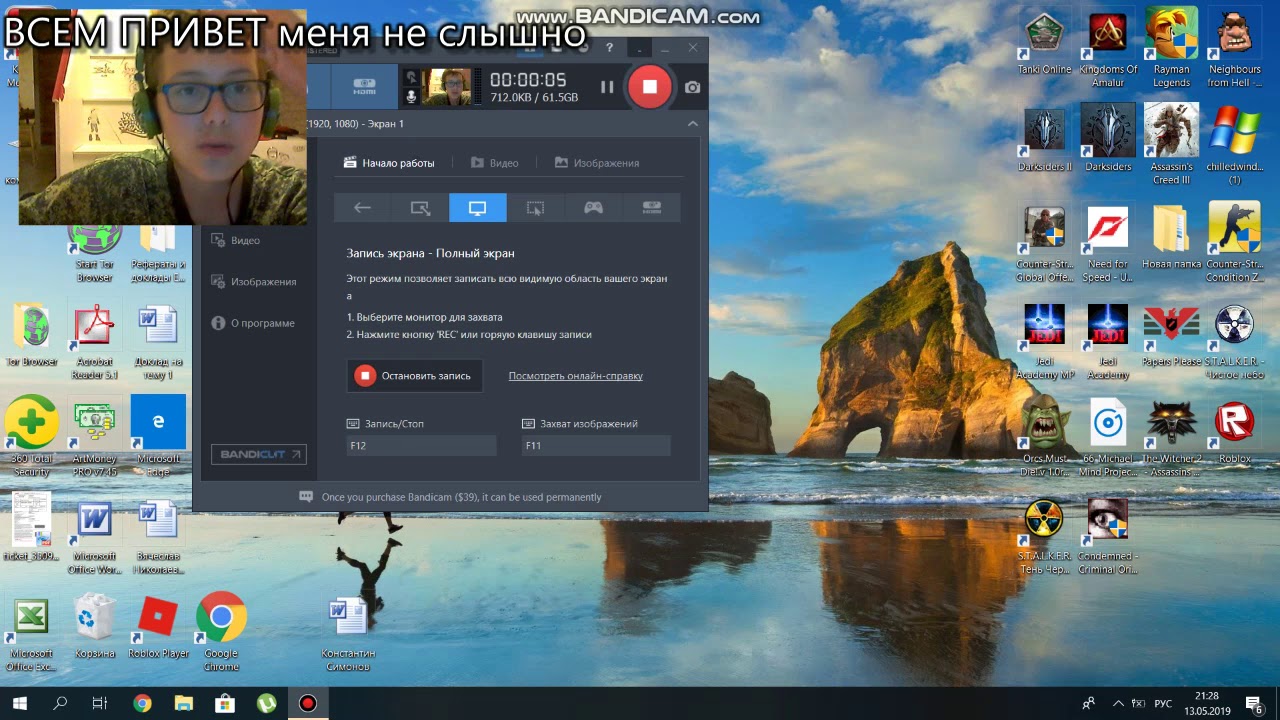
Task: Open the Видео tab
Action: pyautogui.click(x=495, y=163)
